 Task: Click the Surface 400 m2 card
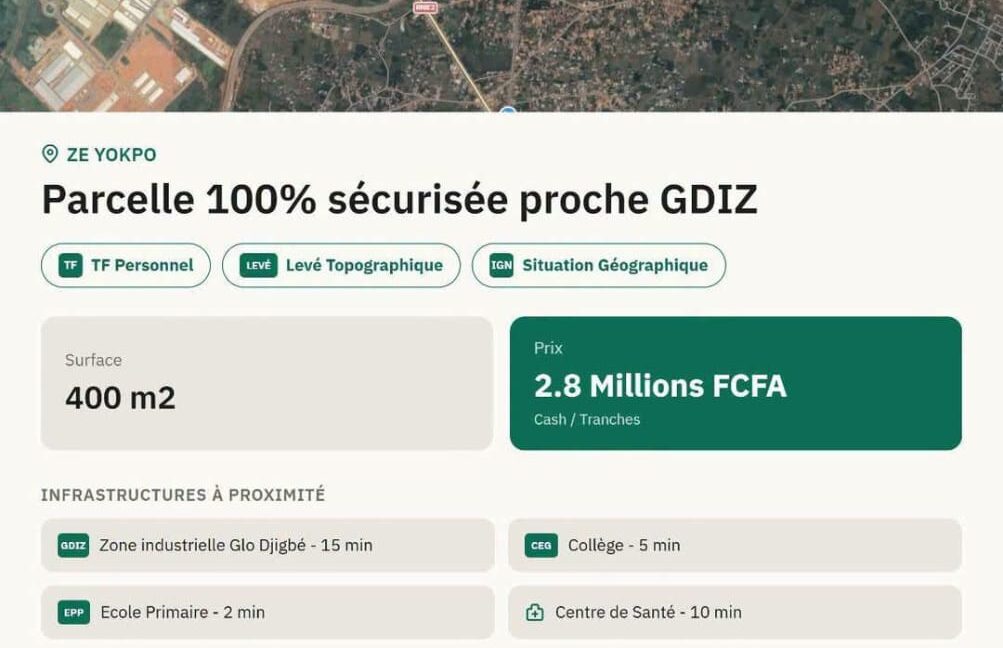click(267, 383)
